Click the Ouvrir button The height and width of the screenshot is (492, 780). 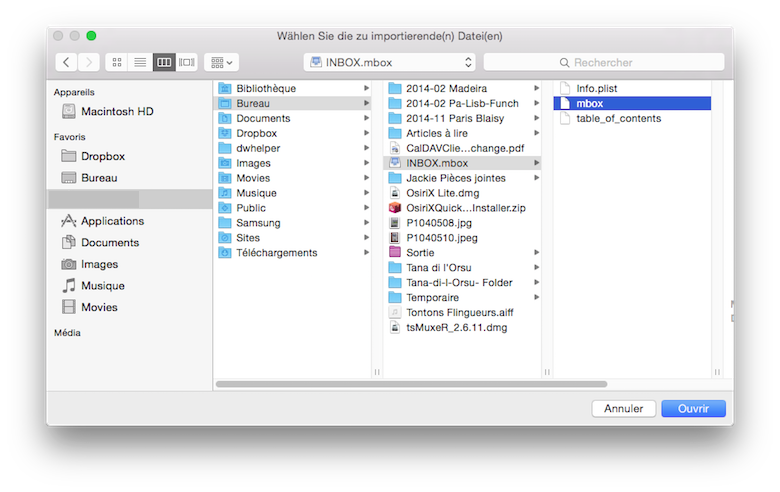(x=693, y=408)
